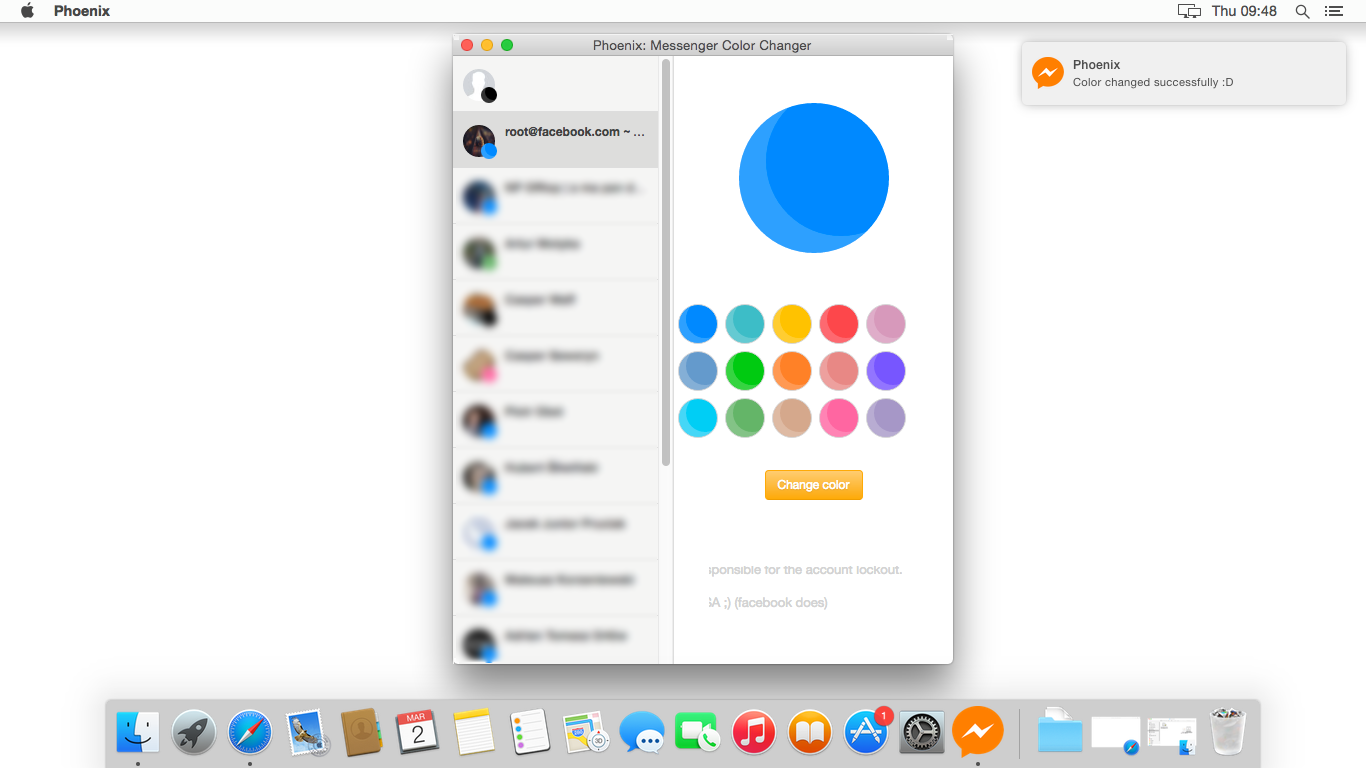This screenshot has height=768, width=1366.
Task: Select the root@facebook.com conversation
Action: (556, 140)
